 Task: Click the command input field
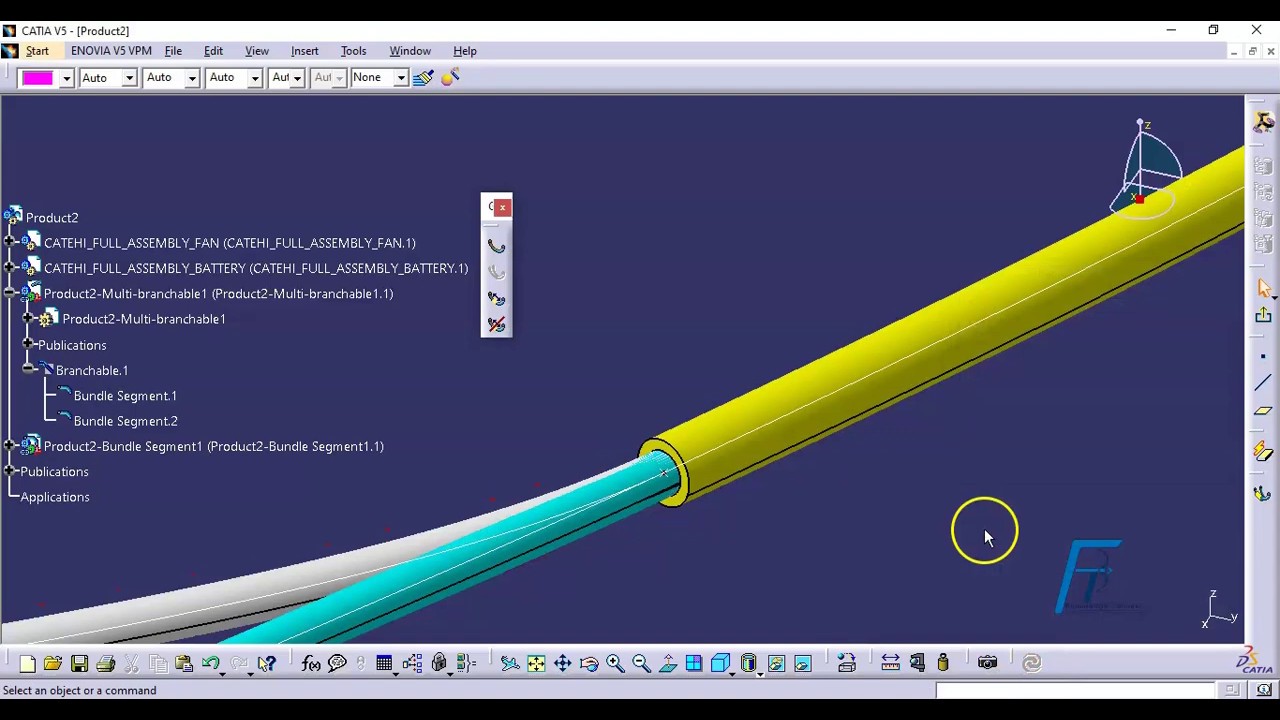[x=1075, y=690]
